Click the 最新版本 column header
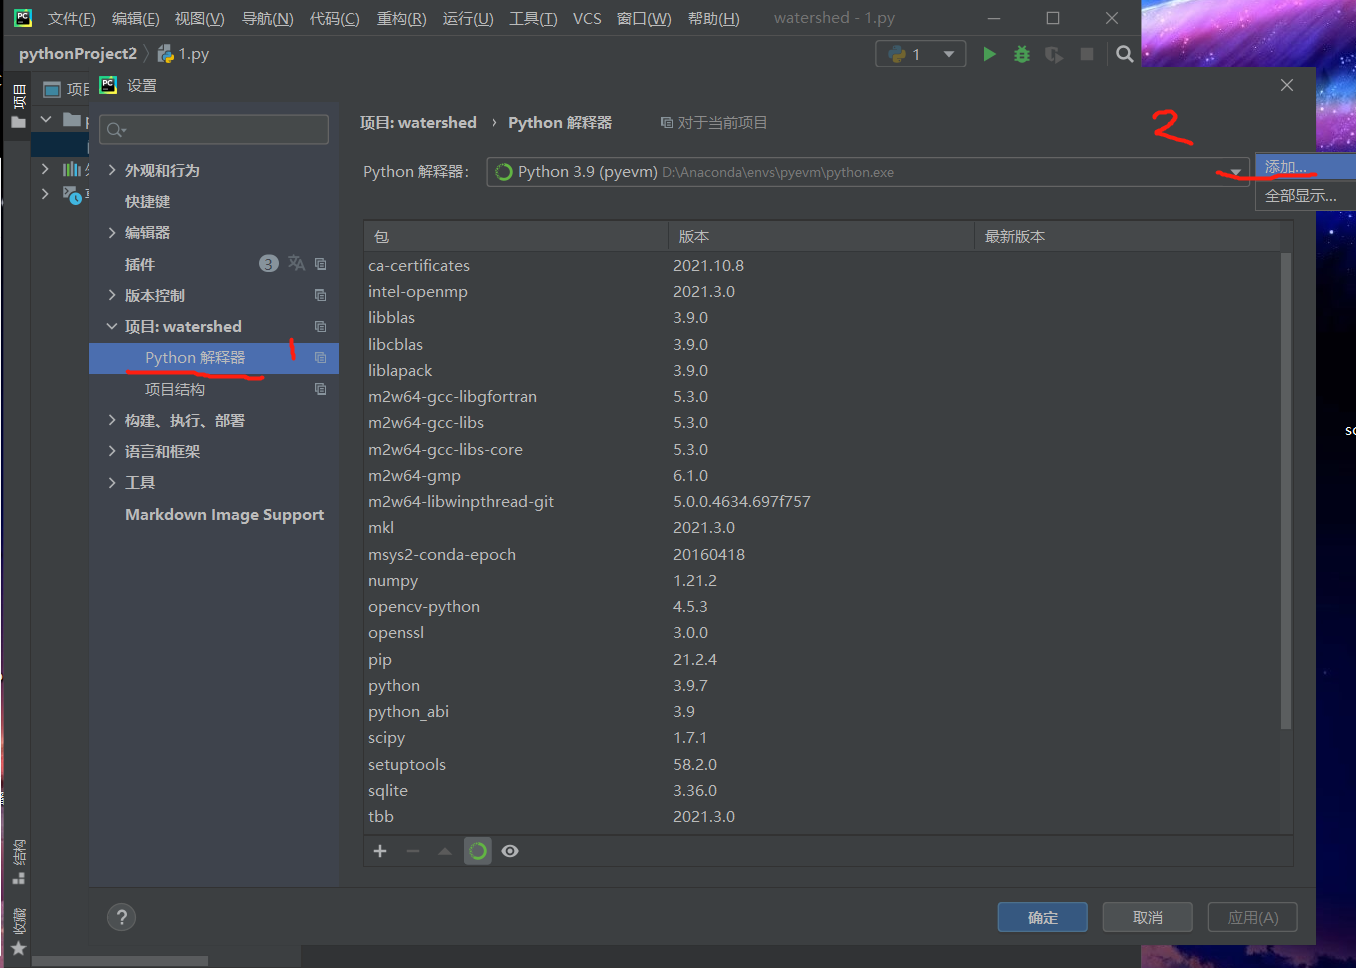 point(1127,236)
